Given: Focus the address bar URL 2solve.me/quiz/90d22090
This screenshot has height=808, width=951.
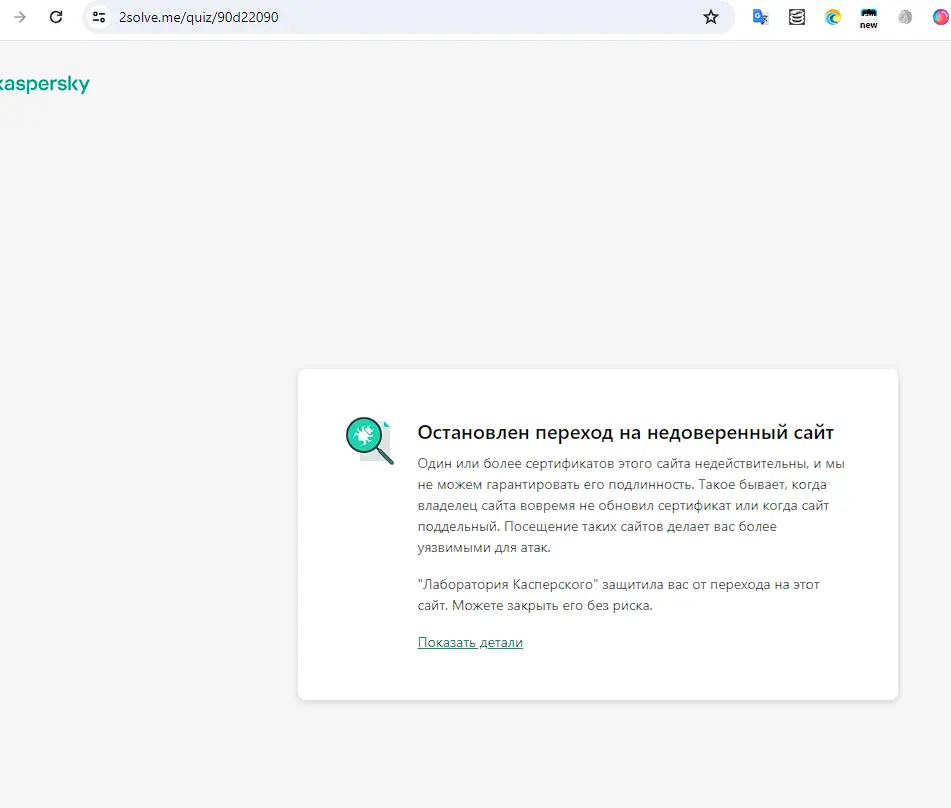Looking at the screenshot, I should pos(199,17).
